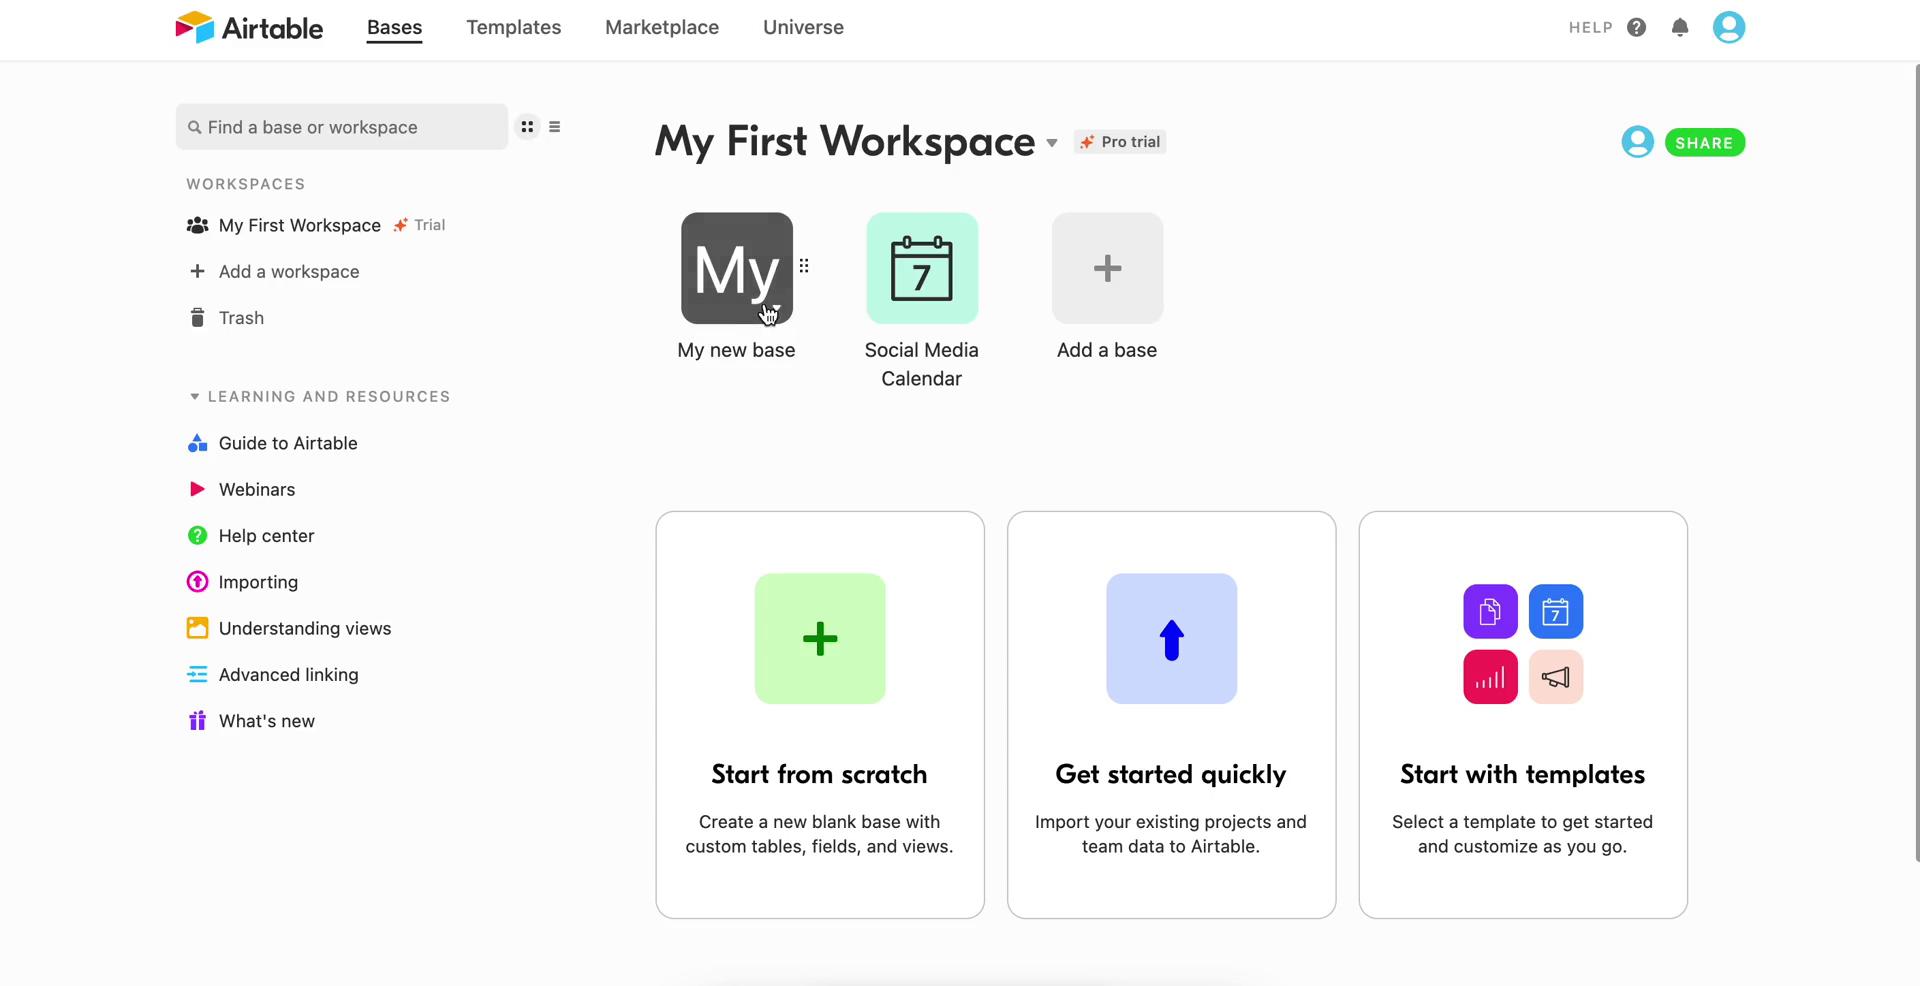Click the Social Media Calendar label
Viewport: 1920px width, 986px height.
[x=921, y=364]
